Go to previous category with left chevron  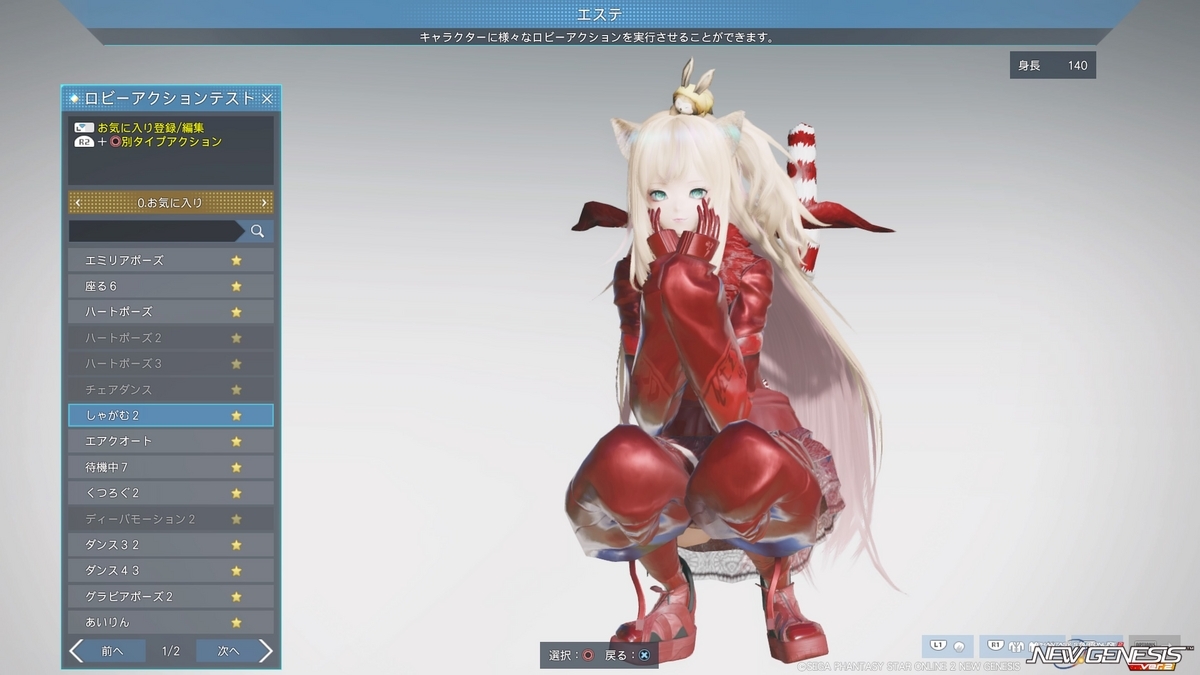[x=78, y=203]
